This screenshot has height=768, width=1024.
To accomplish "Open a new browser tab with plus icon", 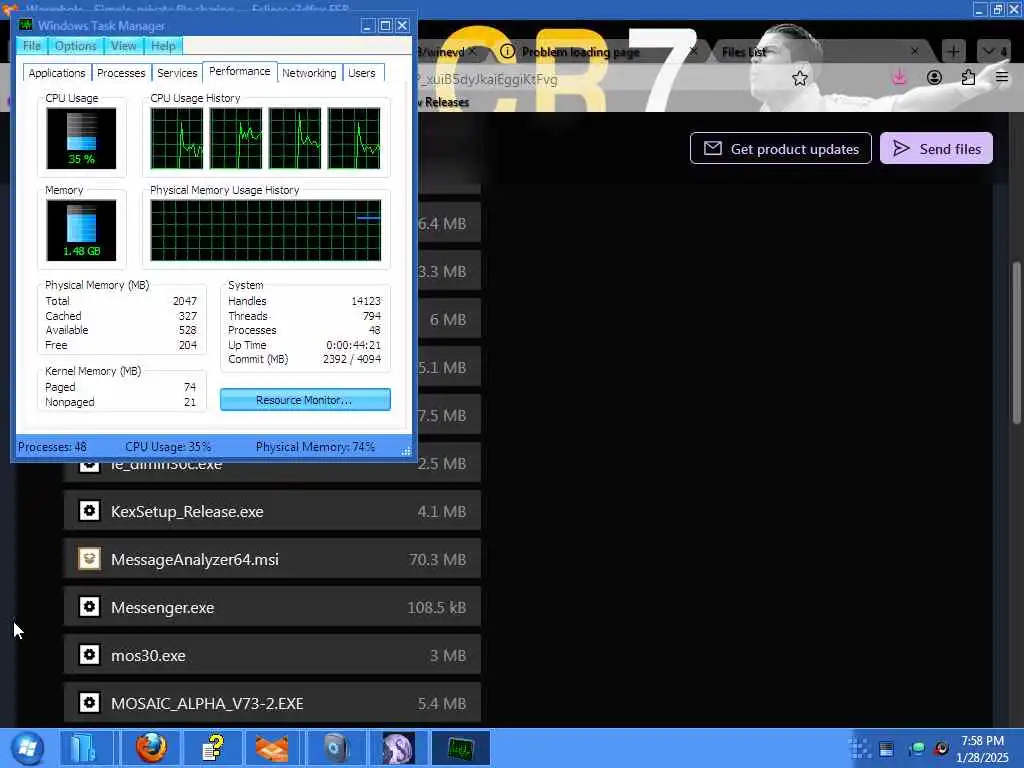I will coord(953,51).
